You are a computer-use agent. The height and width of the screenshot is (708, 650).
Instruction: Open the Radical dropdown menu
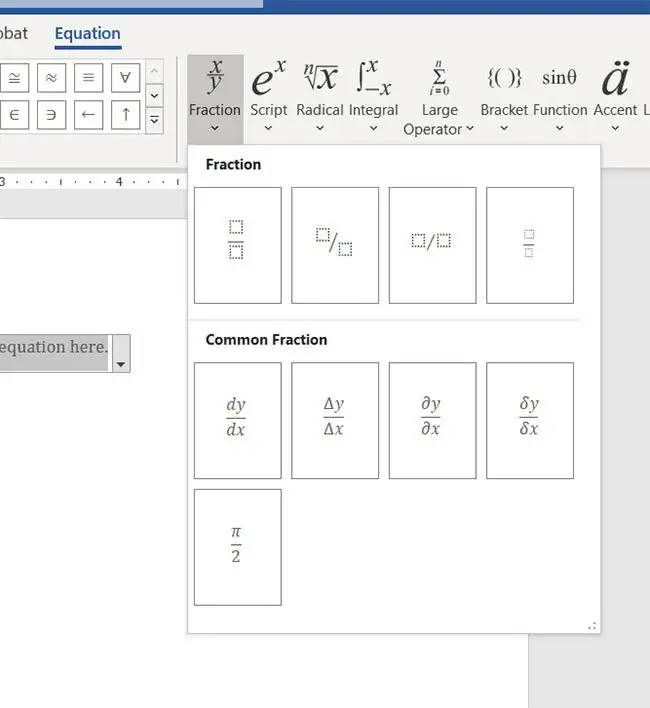coord(320,96)
